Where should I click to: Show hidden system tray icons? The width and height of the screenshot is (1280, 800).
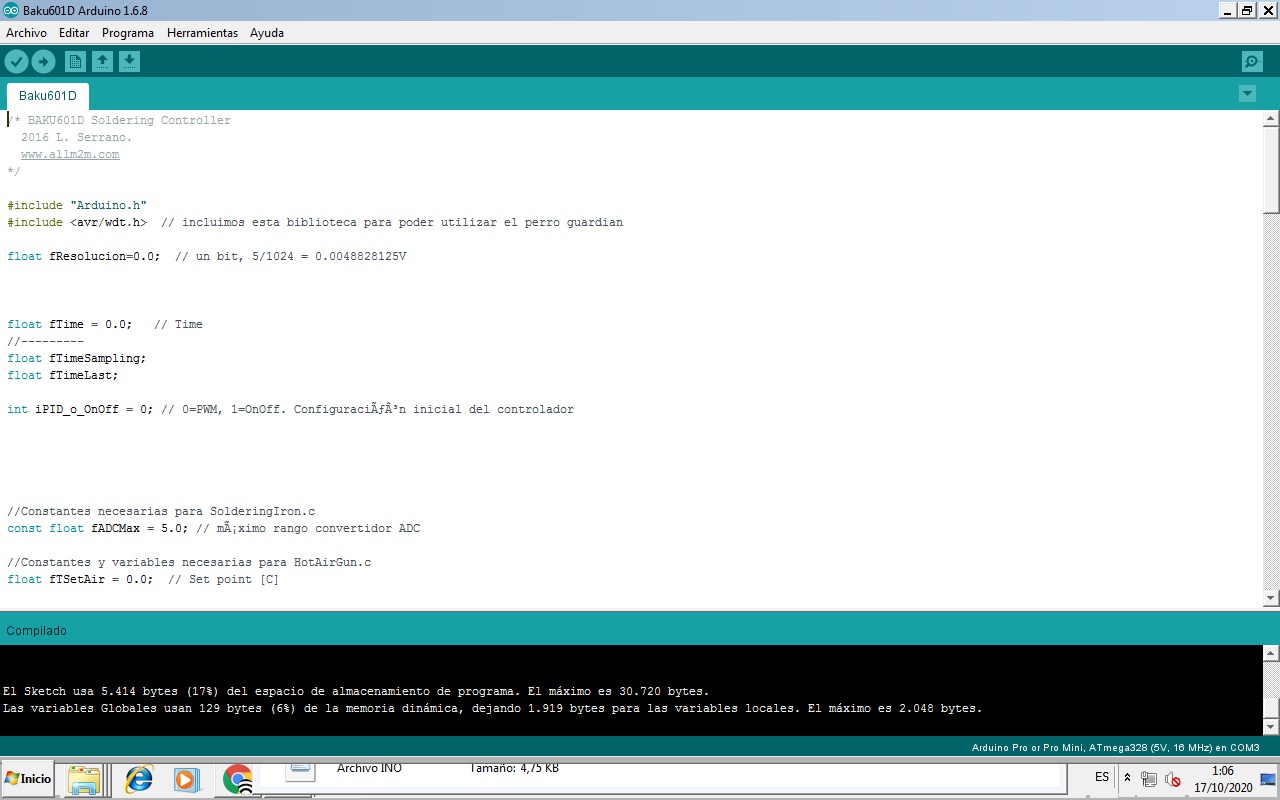click(x=1128, y=778)
